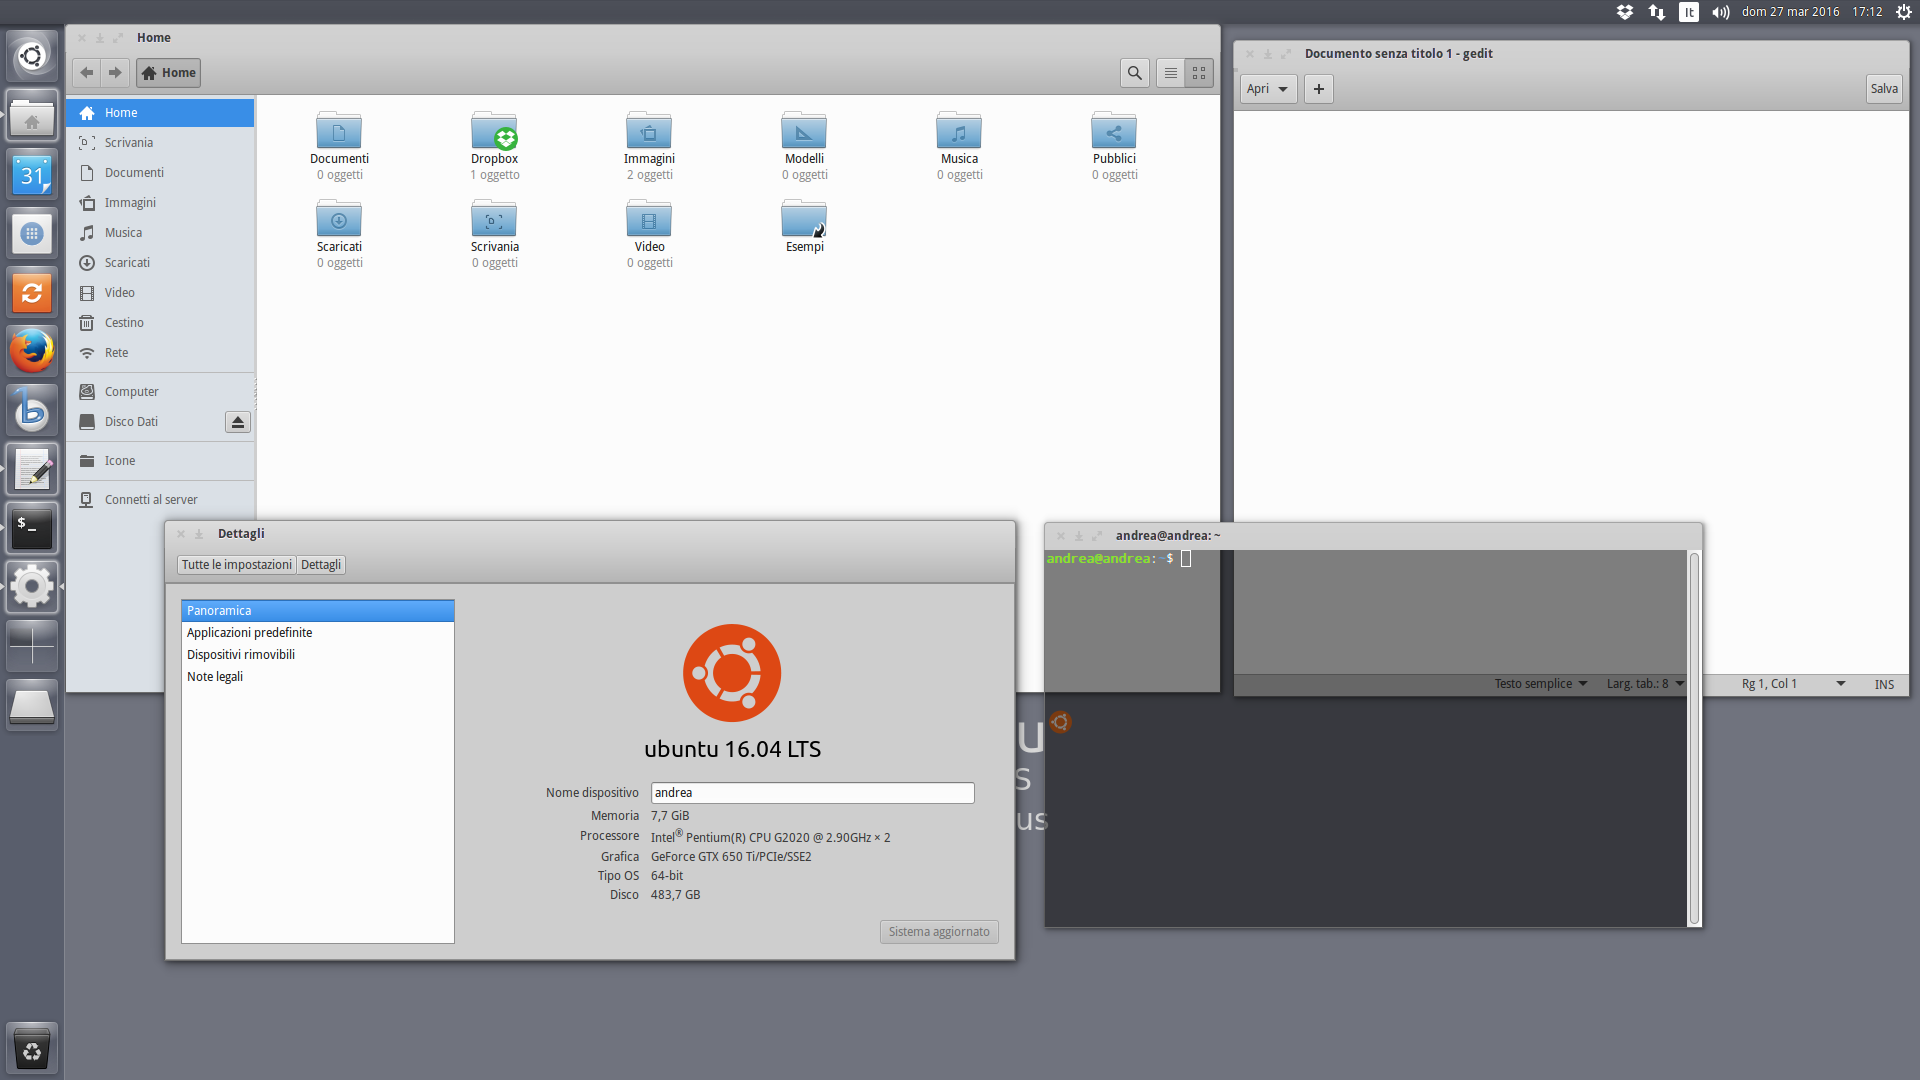1920x1080 pixels.
Task: Open the Scaricati folder icon
Action: (340, 234)
